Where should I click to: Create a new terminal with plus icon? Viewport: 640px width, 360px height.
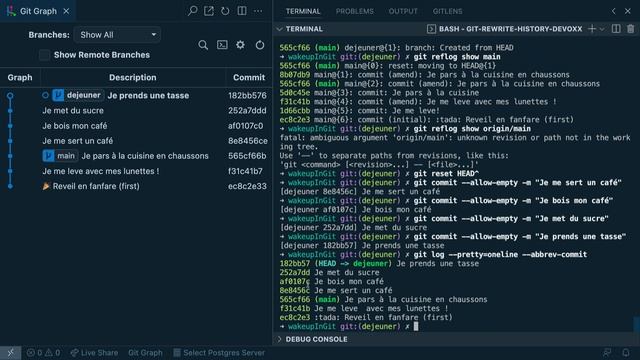click(x=591, y=29)
